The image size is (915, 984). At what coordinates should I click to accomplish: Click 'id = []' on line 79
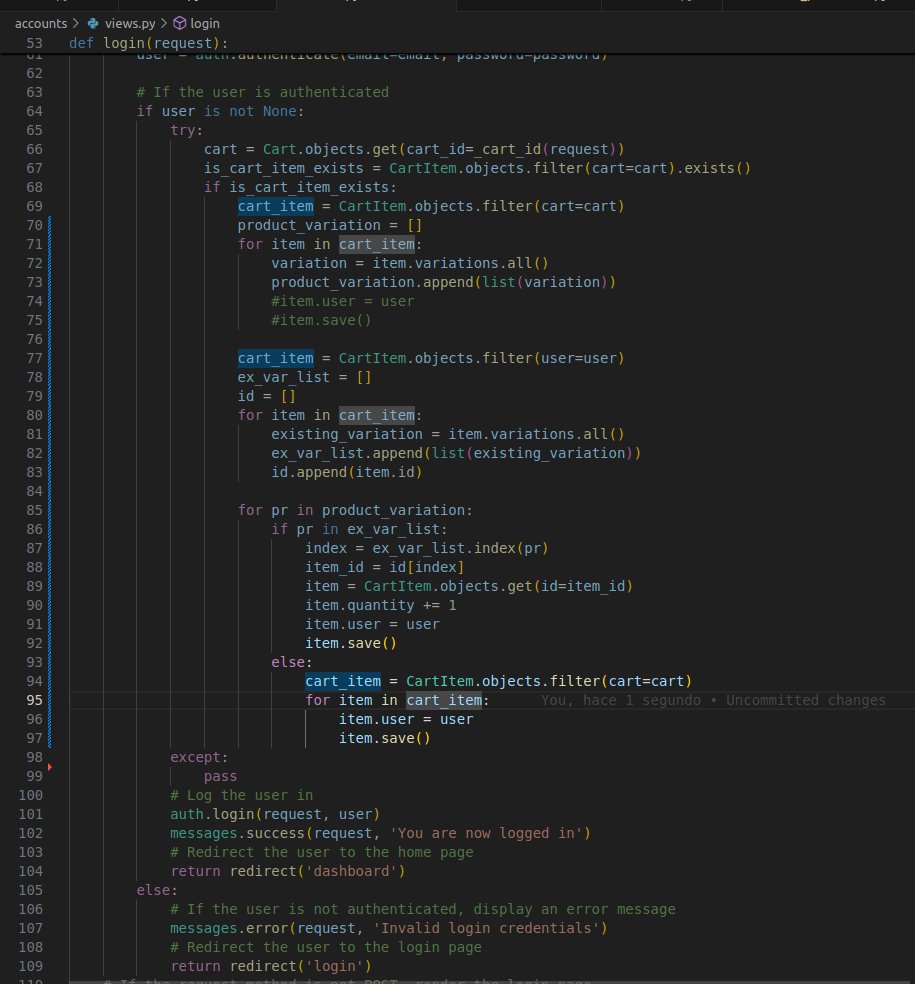pyautogui.click(x=266, y=396)
